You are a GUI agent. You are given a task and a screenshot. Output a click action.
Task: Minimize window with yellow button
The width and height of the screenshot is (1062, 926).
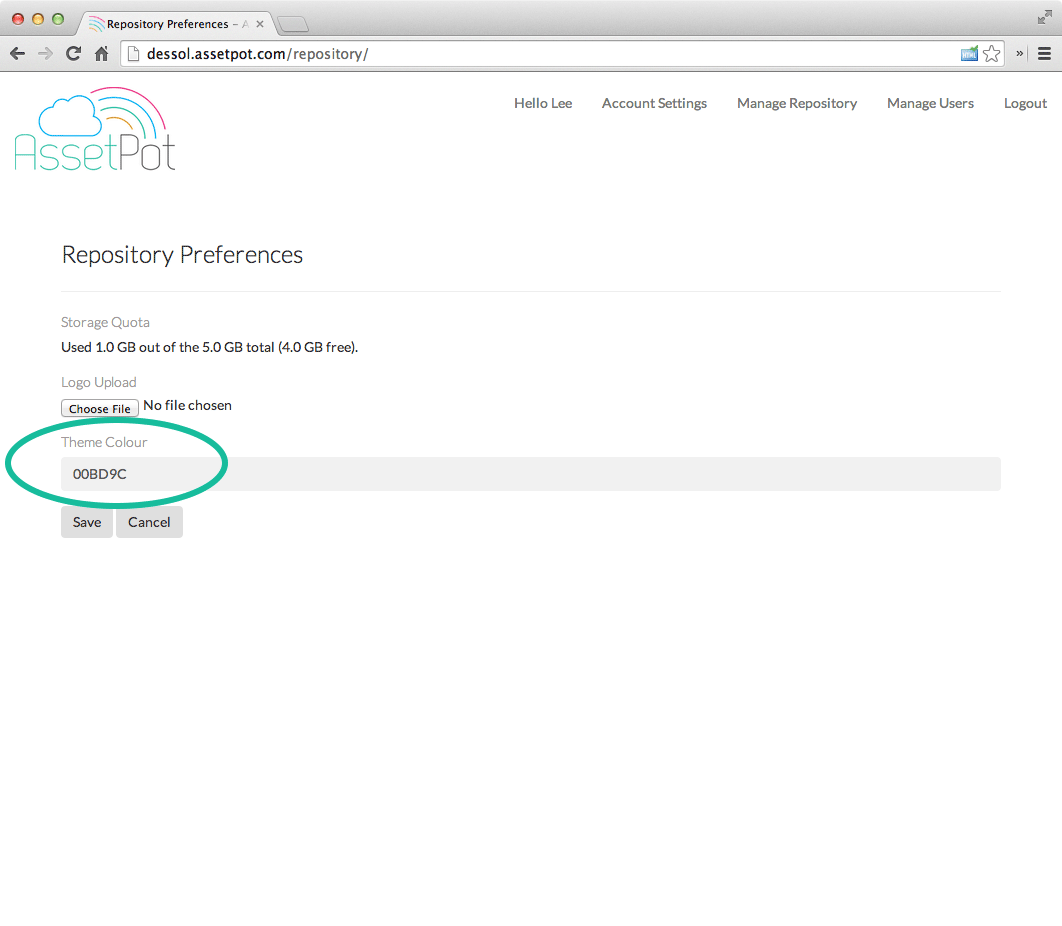(x=38, y=19)
